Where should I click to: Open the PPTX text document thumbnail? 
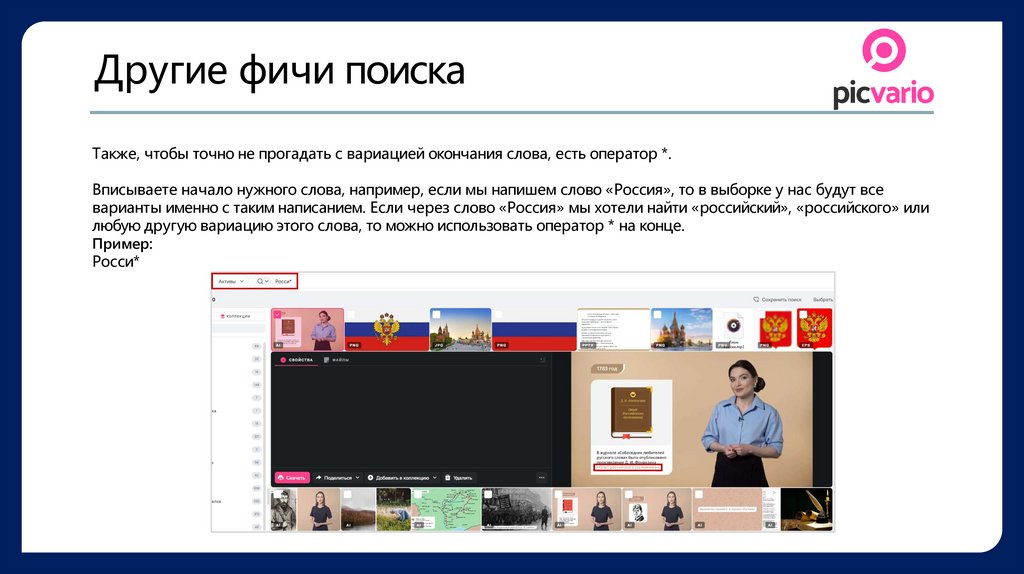click(613, 330)
